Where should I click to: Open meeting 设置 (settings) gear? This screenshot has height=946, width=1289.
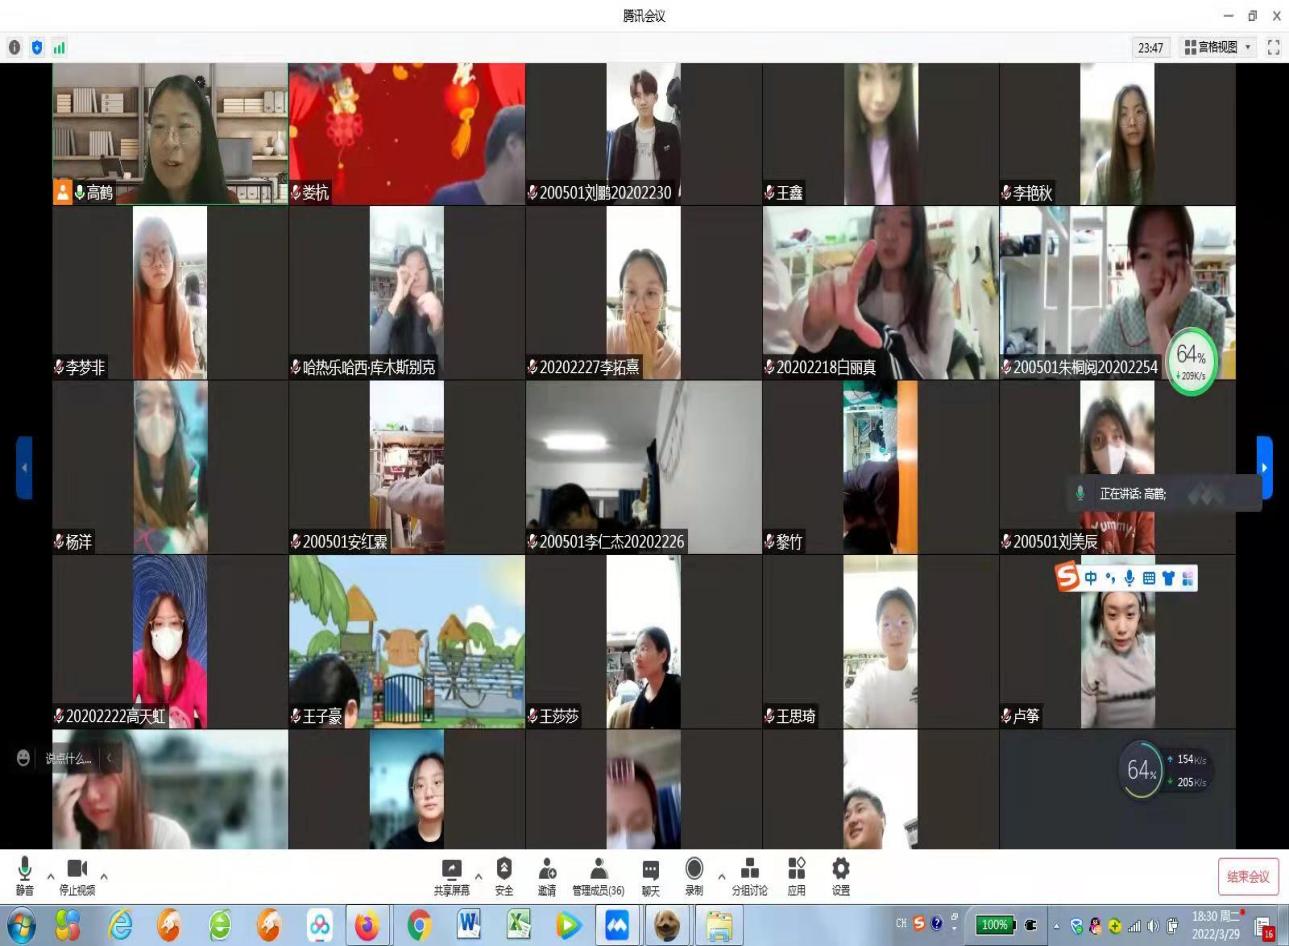[841, 875]
